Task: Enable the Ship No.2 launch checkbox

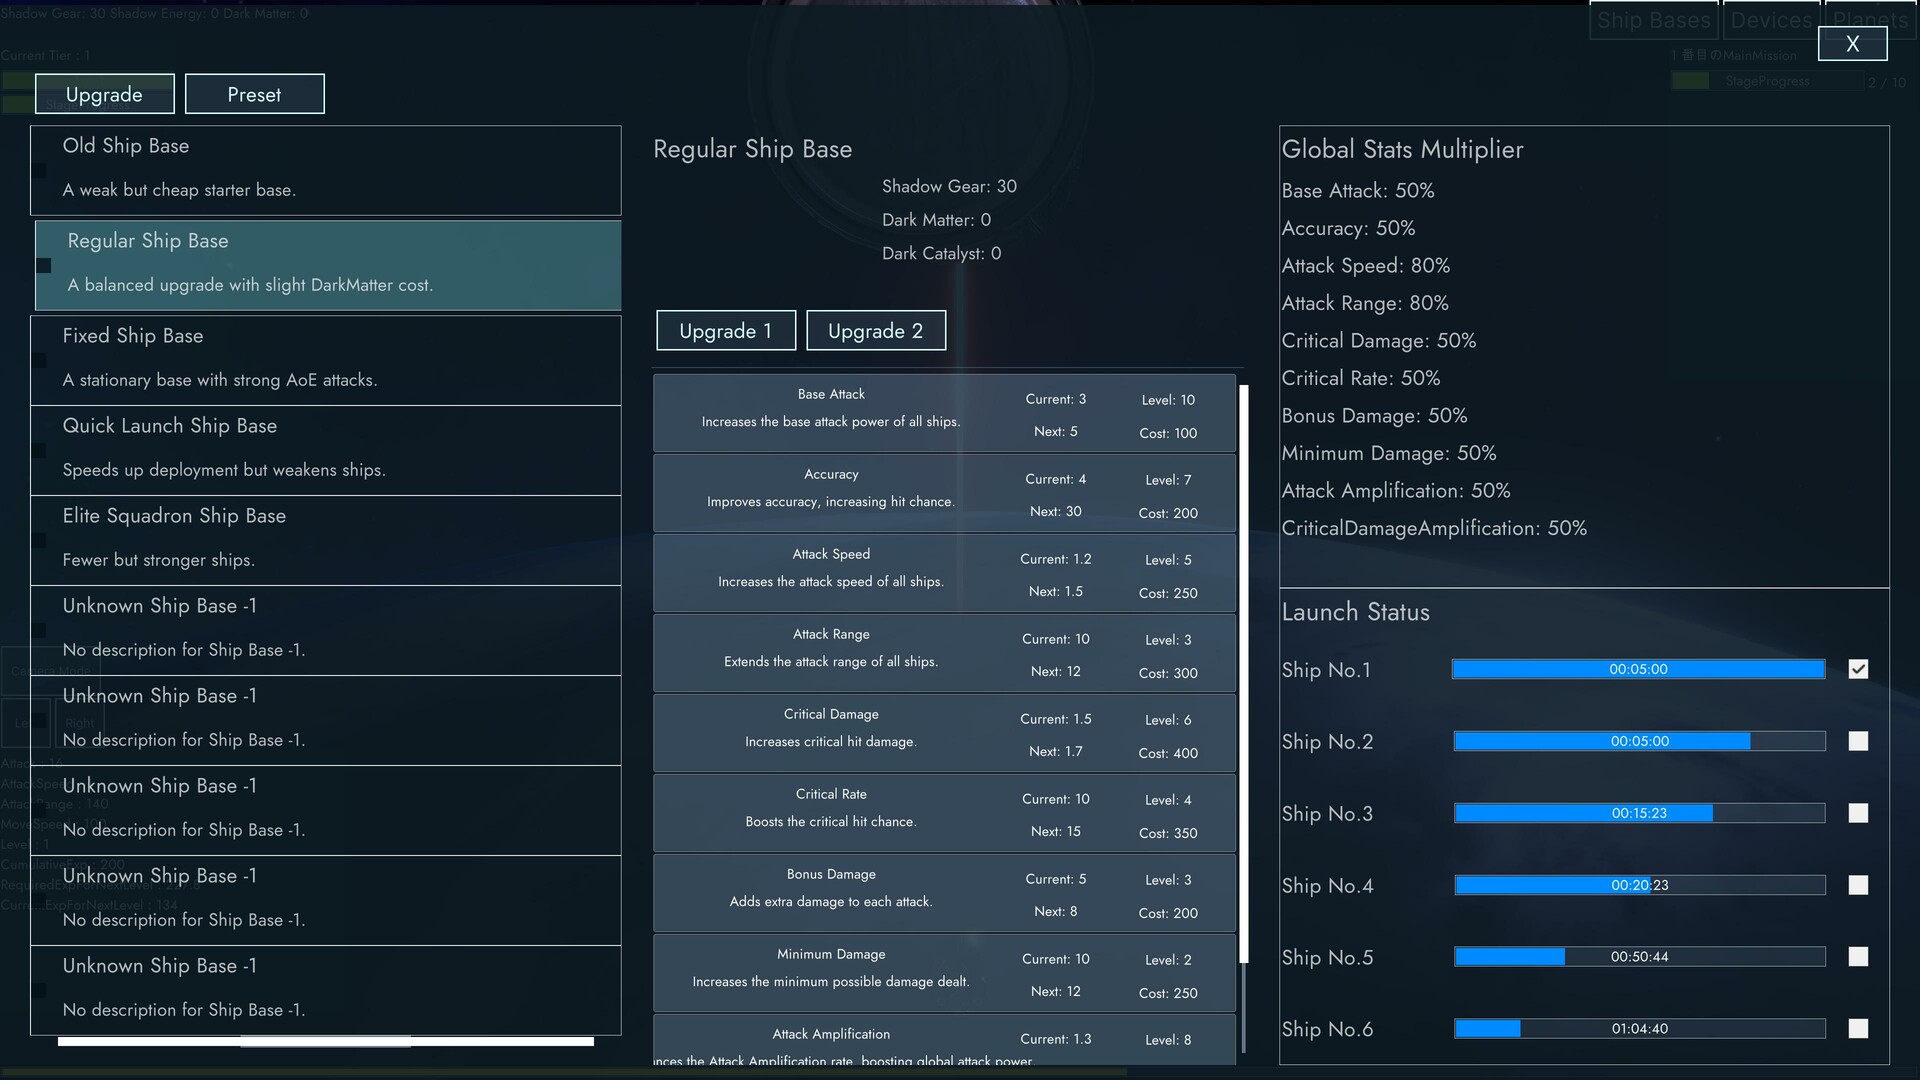Action: (x=1859, y=741)
